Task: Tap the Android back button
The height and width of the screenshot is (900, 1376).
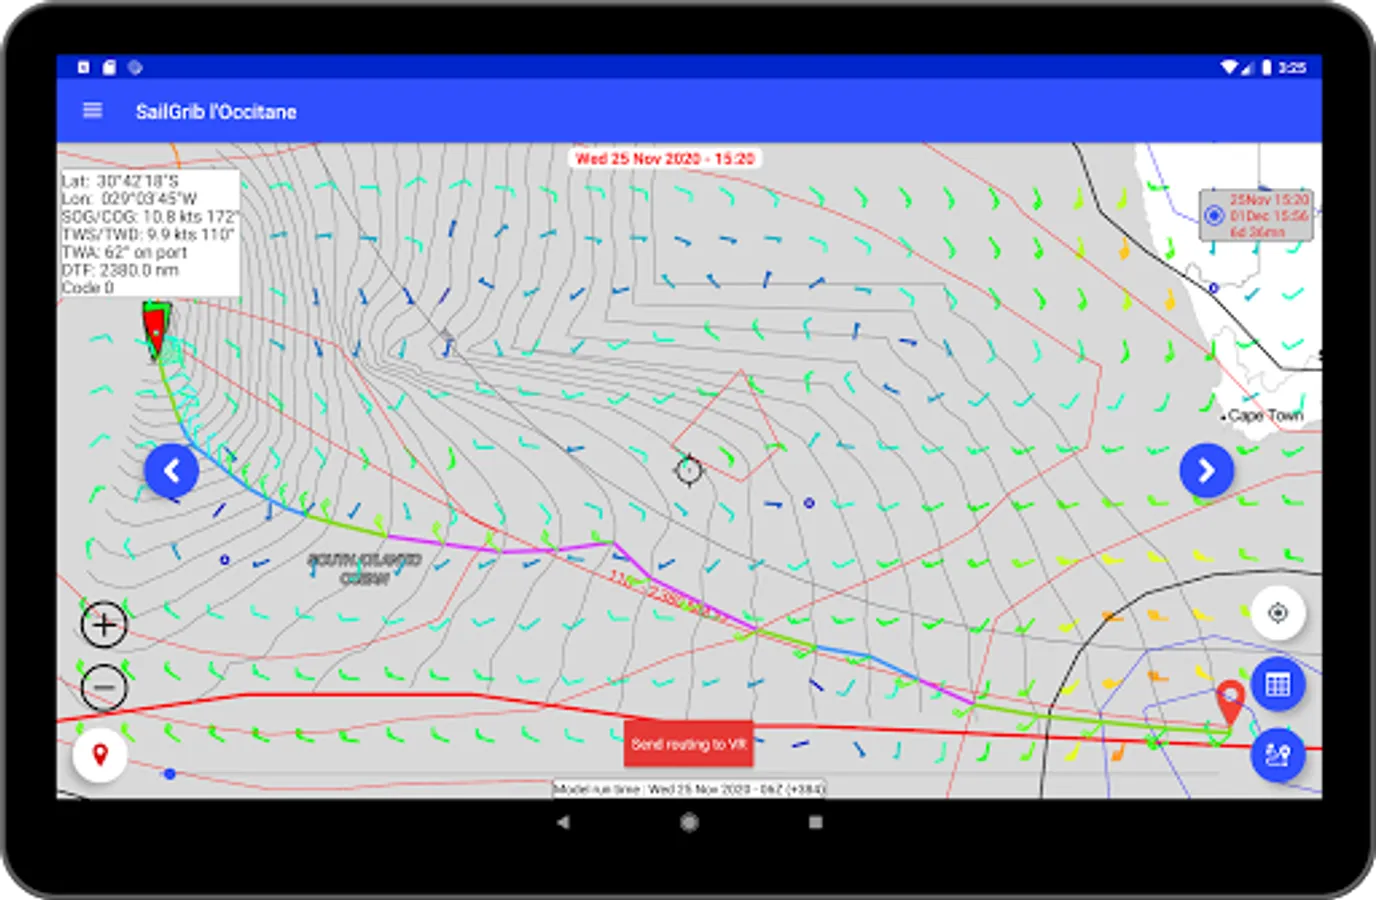Action: click(563, 822)
